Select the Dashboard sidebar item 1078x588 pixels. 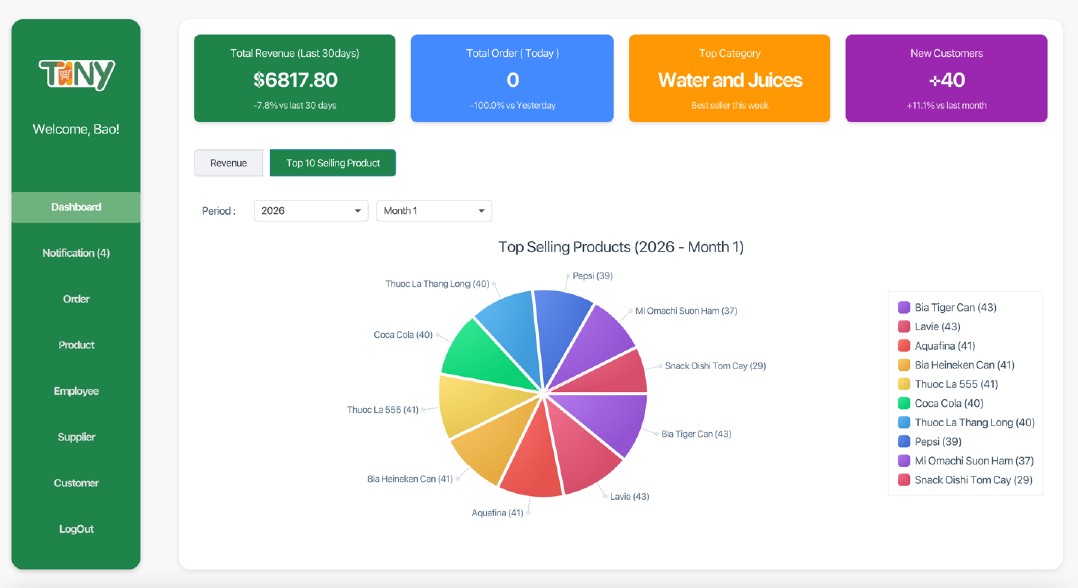pyautogui.click(x=76, y=207)
